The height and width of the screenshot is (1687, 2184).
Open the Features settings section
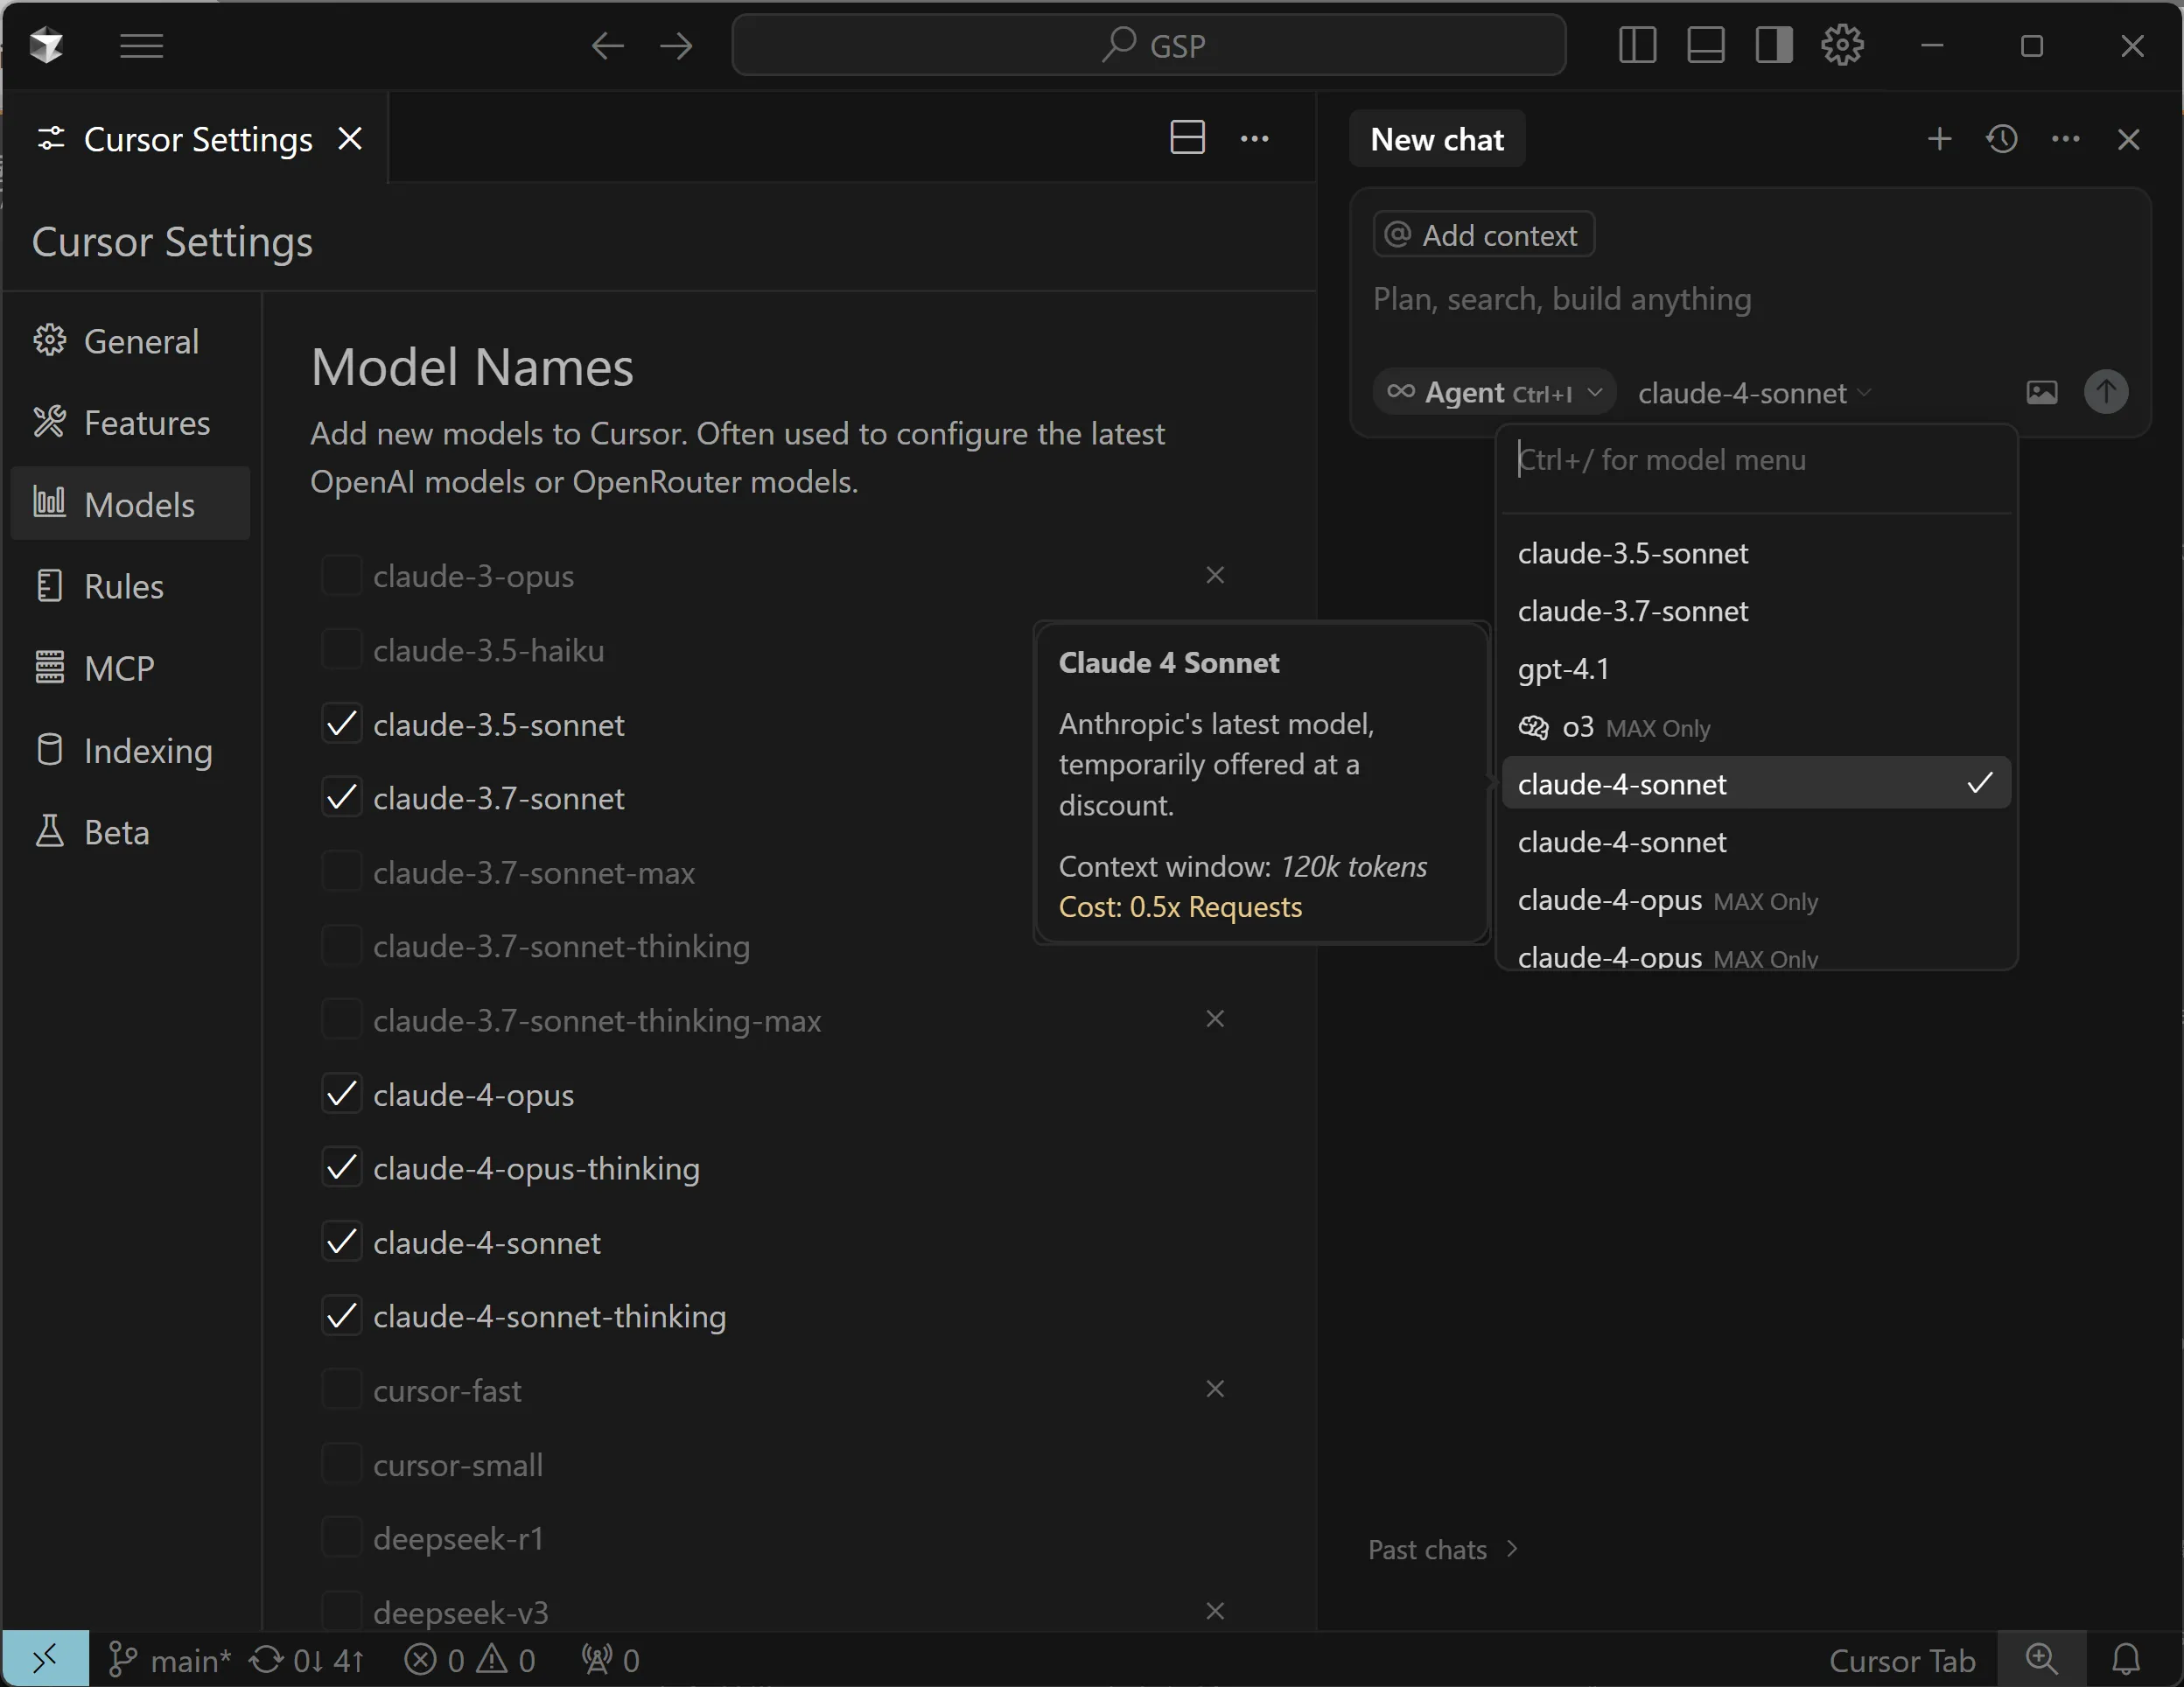point(146,423)
